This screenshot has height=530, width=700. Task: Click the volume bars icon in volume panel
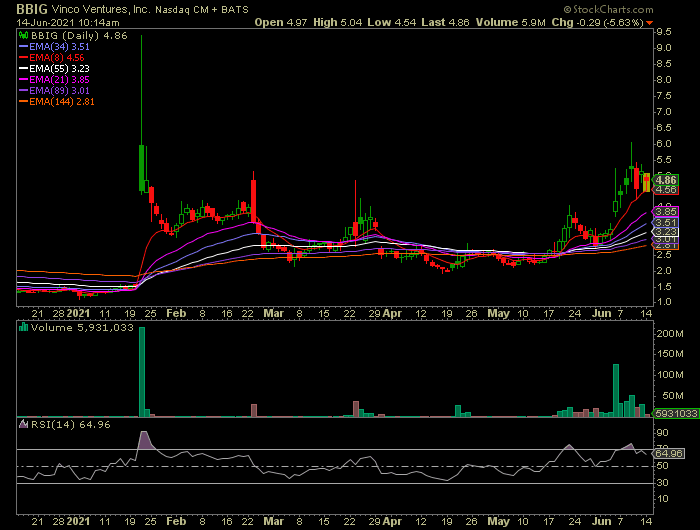pos(24,327)
